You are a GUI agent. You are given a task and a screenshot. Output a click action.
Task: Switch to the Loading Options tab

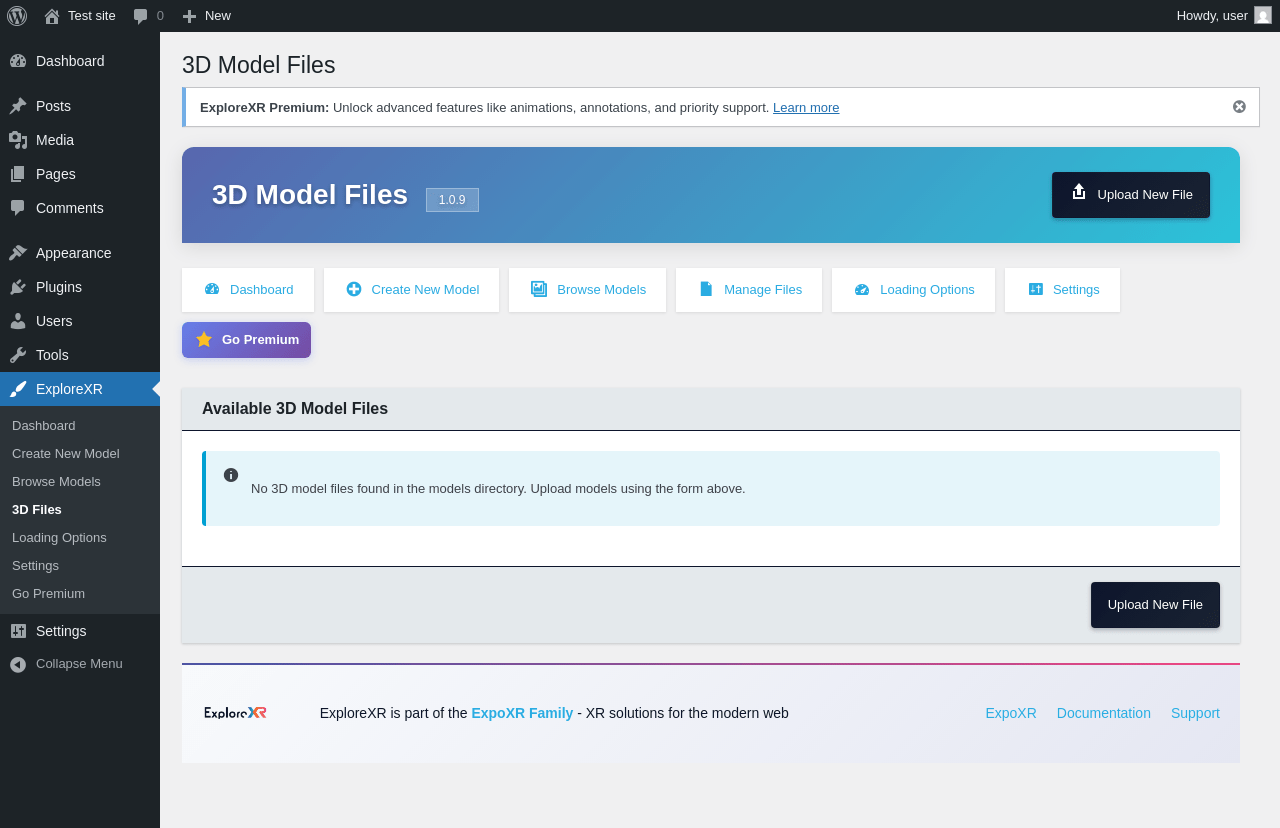(x=913, y=290)
